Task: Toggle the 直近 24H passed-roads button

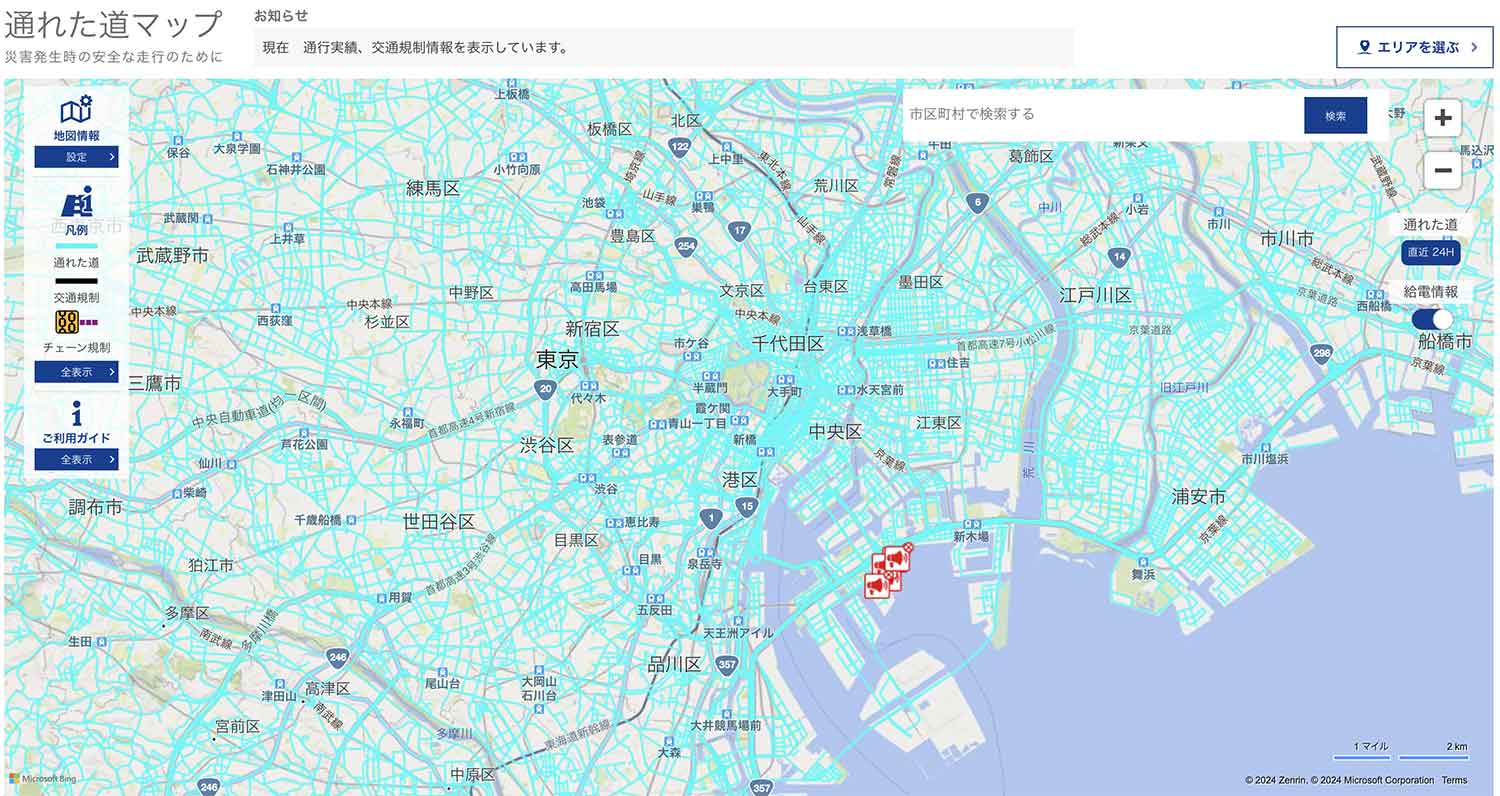Action: (1430, 252)
